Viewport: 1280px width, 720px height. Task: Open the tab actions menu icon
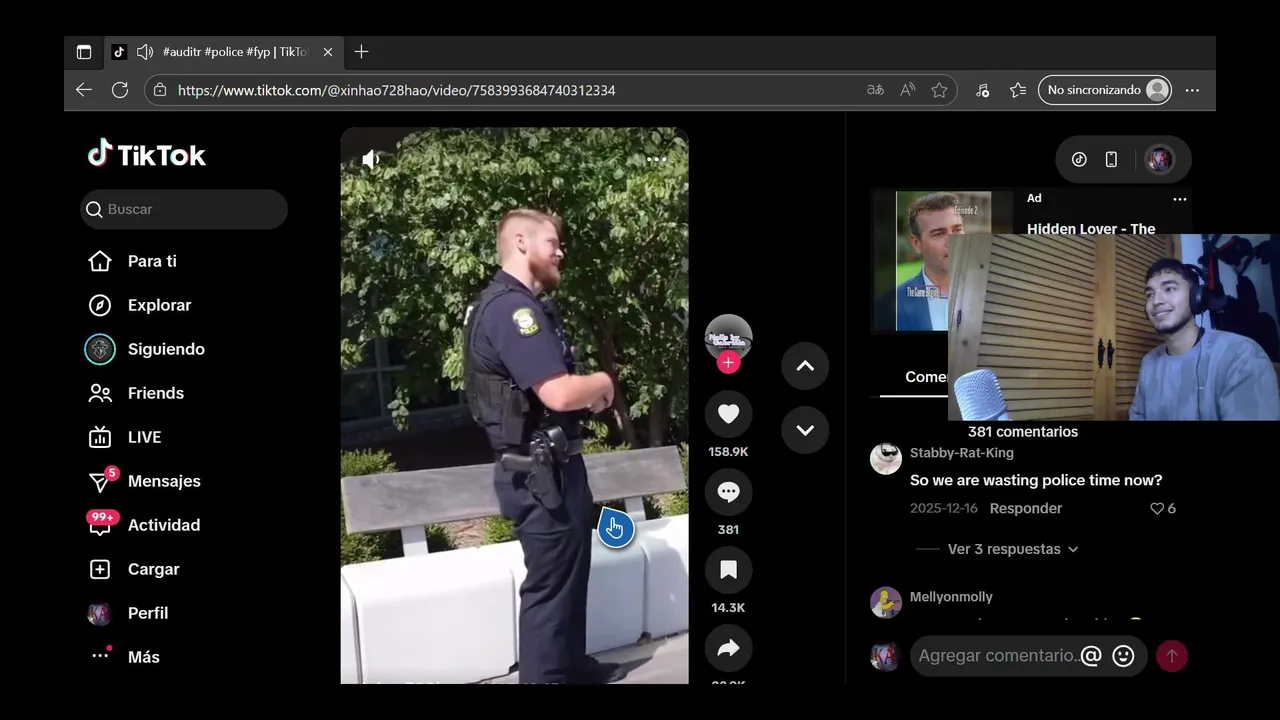click(x=84, y=52)
